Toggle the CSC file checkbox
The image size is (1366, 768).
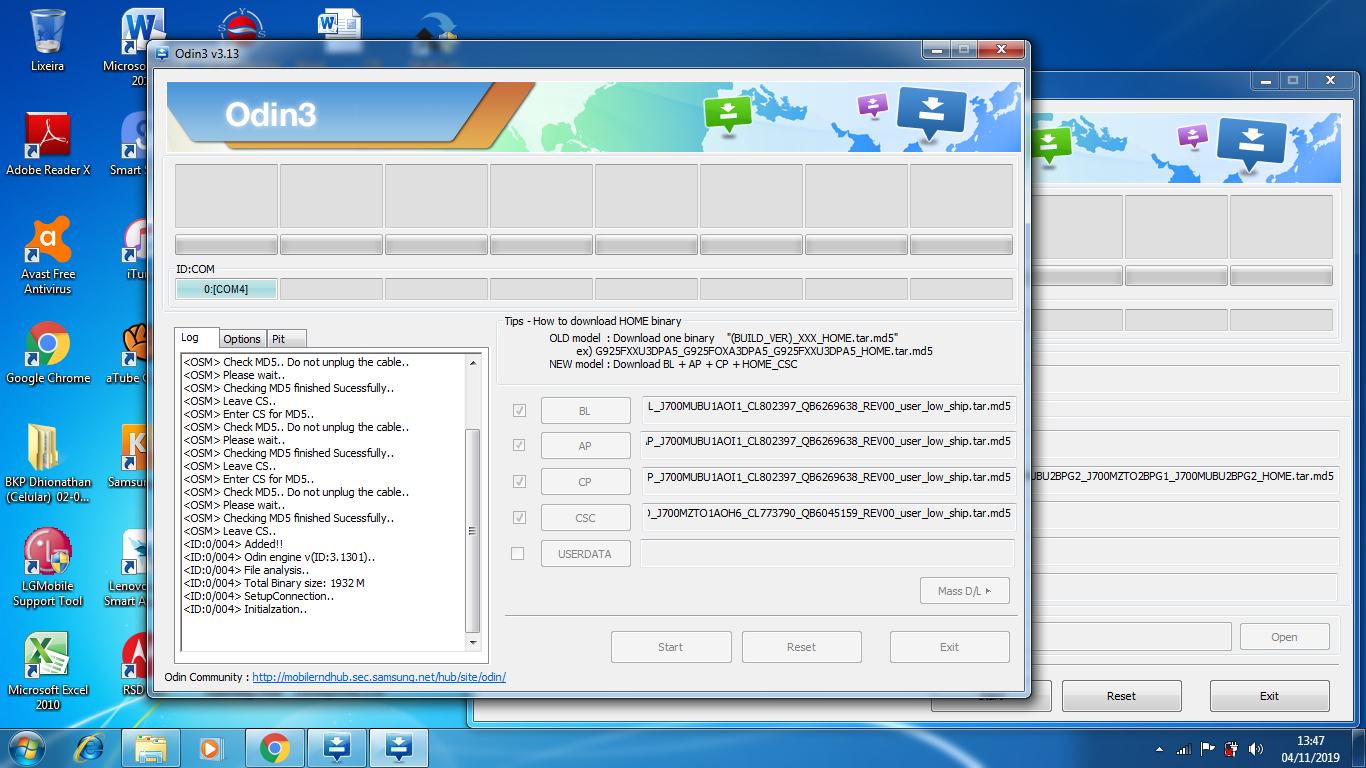518,517
